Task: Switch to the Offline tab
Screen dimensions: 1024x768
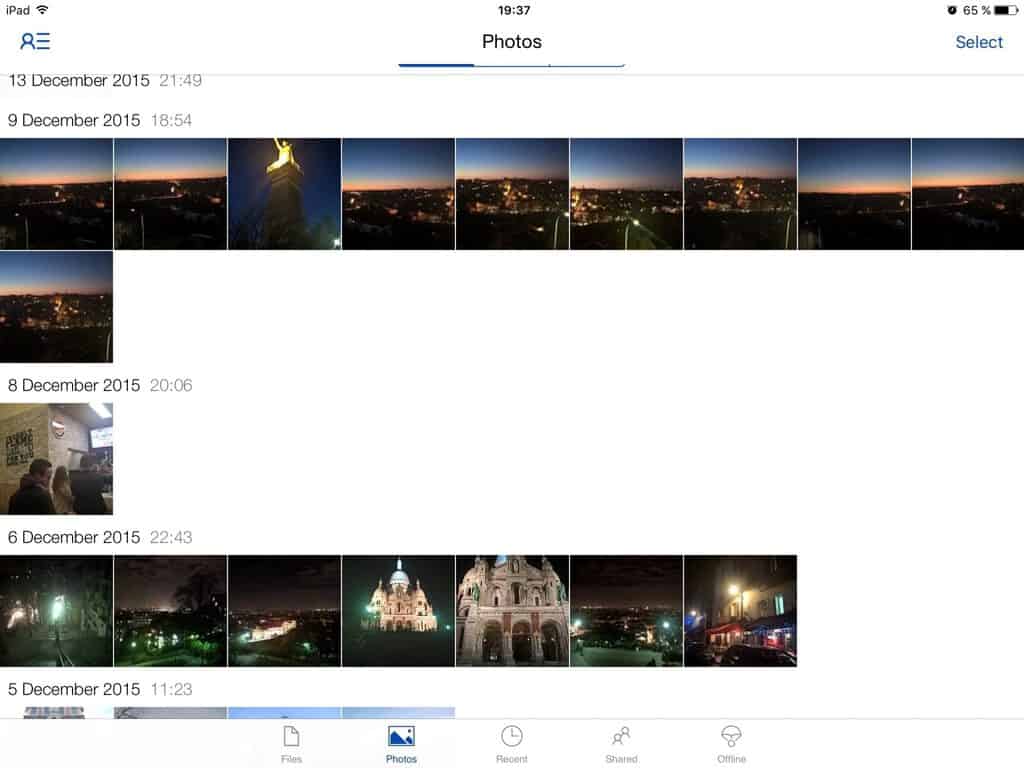Action: click(731, 744)
